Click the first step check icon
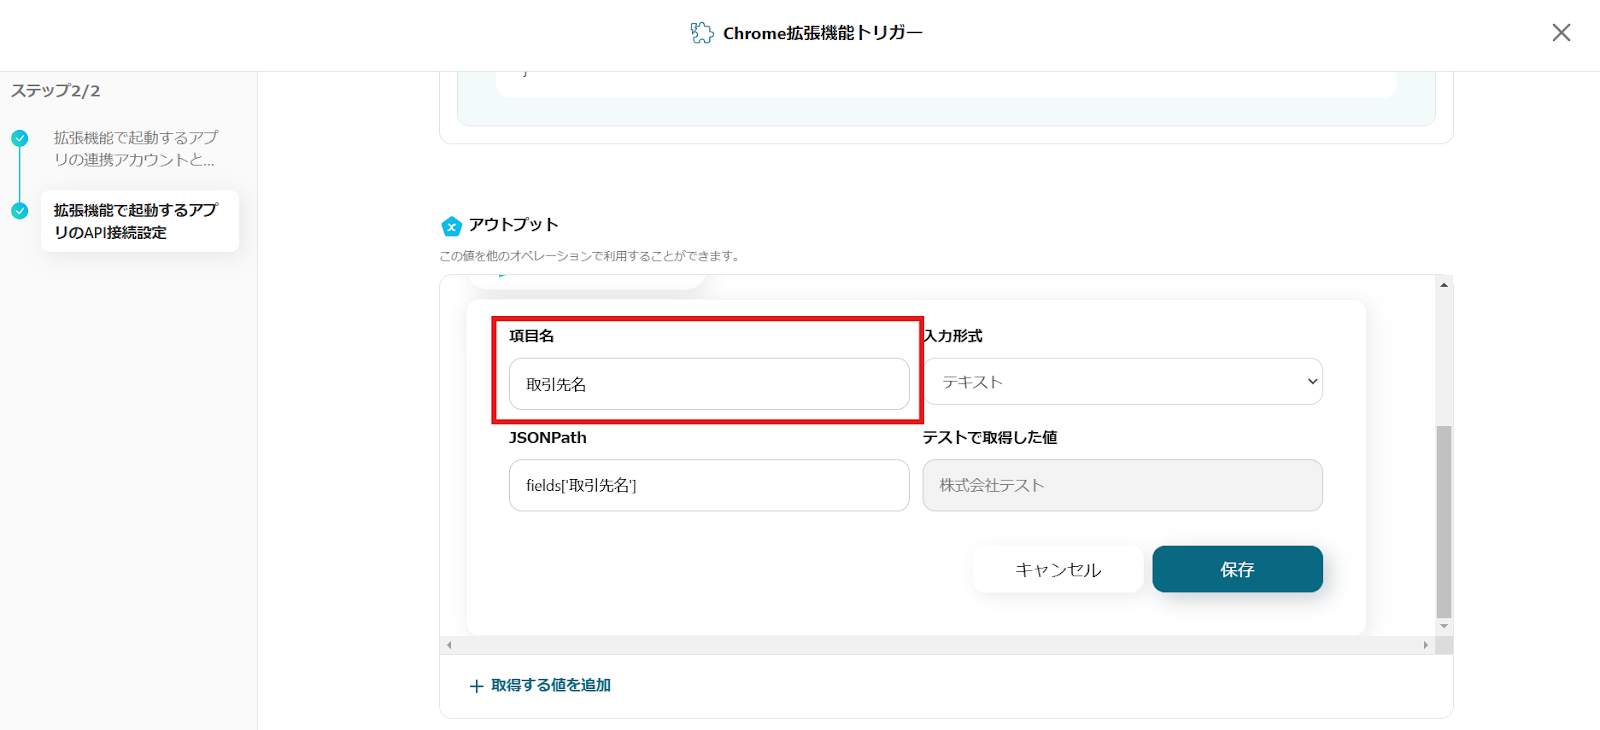The image size is (1600, 730). coord(20,138)
